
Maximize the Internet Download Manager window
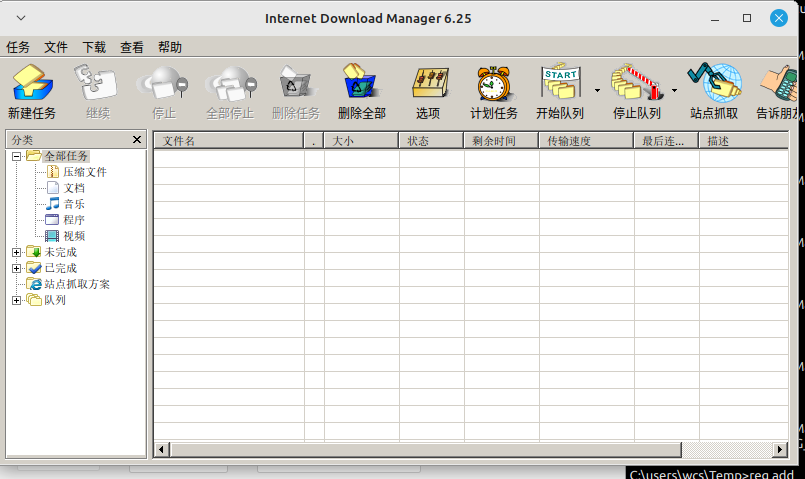747,18
